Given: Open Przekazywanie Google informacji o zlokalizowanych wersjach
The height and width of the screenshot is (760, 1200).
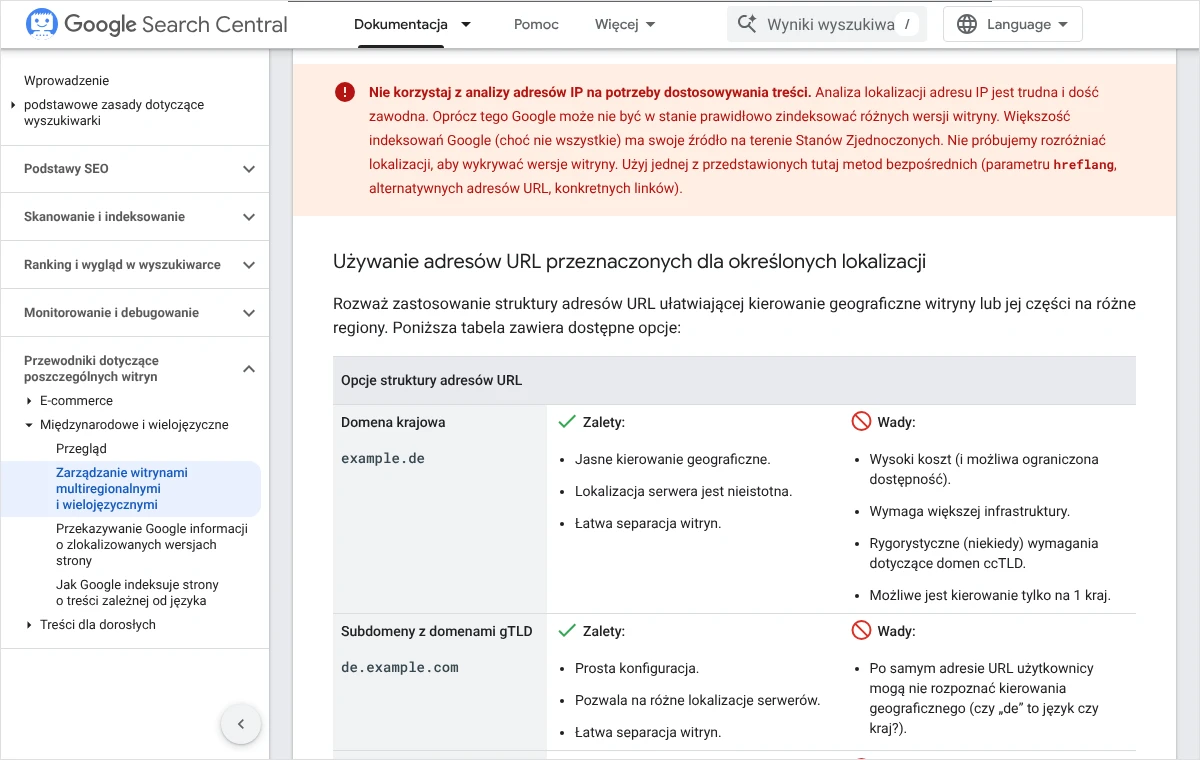Looking at the screenshot, I should (x=152, y=545).
